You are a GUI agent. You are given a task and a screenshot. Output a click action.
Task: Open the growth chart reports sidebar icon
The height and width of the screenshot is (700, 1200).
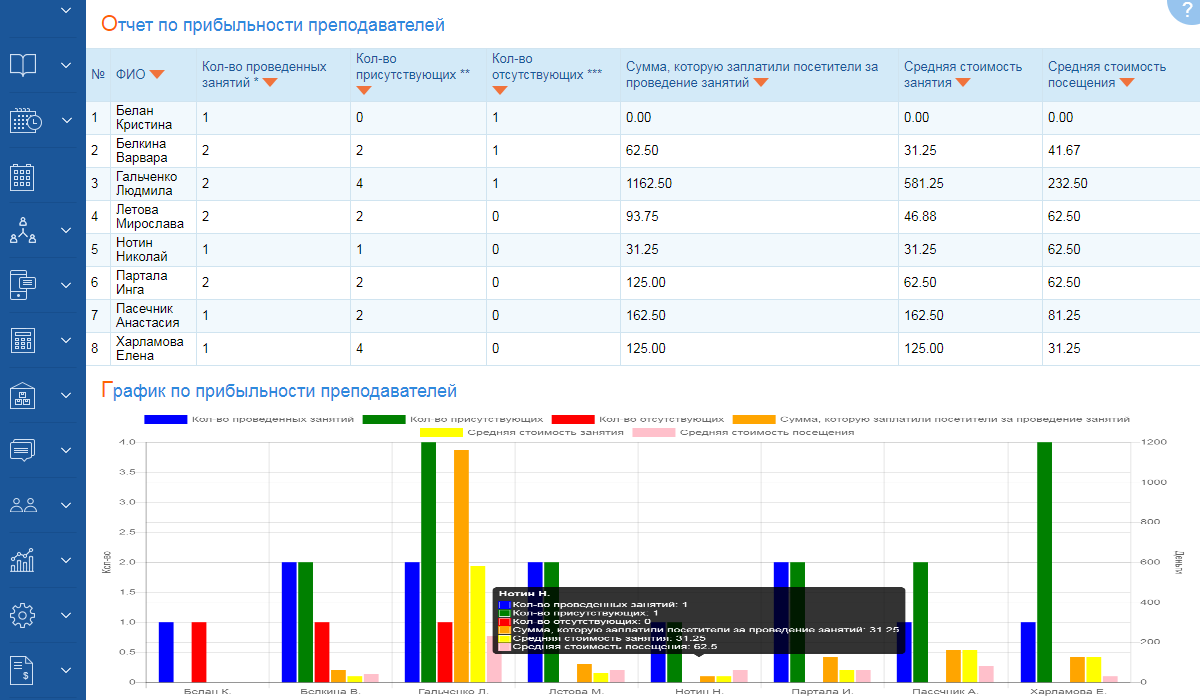23,560
